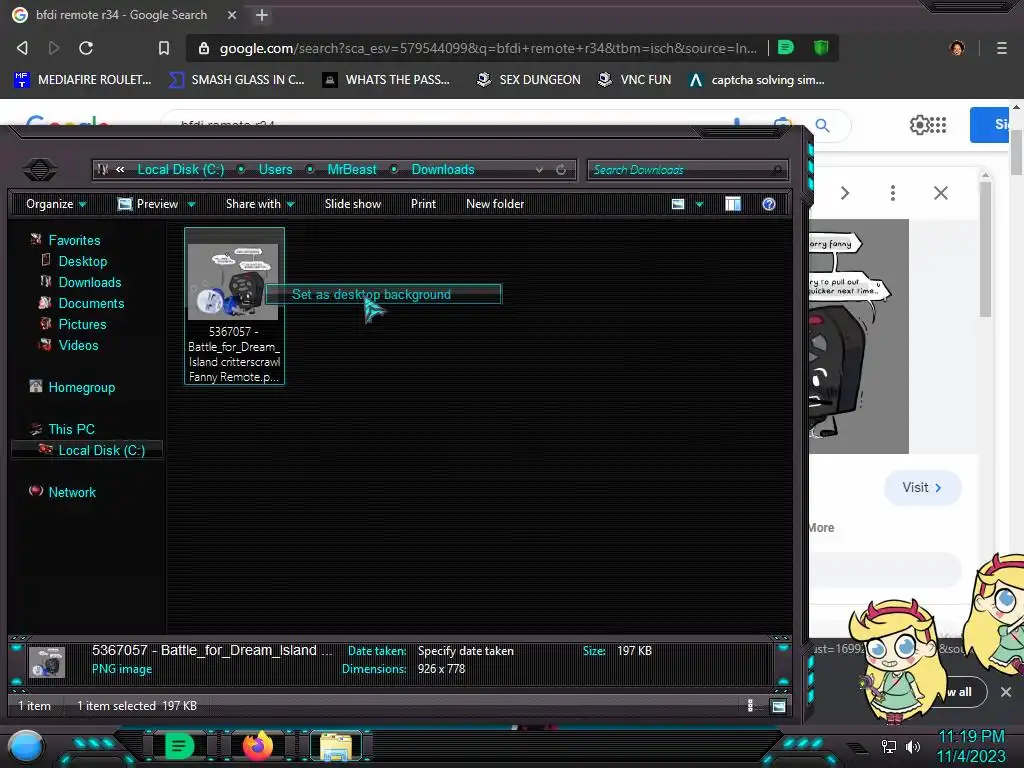Click the Search Downloads field
This screenshot has height=768, width=1024.
688,170
